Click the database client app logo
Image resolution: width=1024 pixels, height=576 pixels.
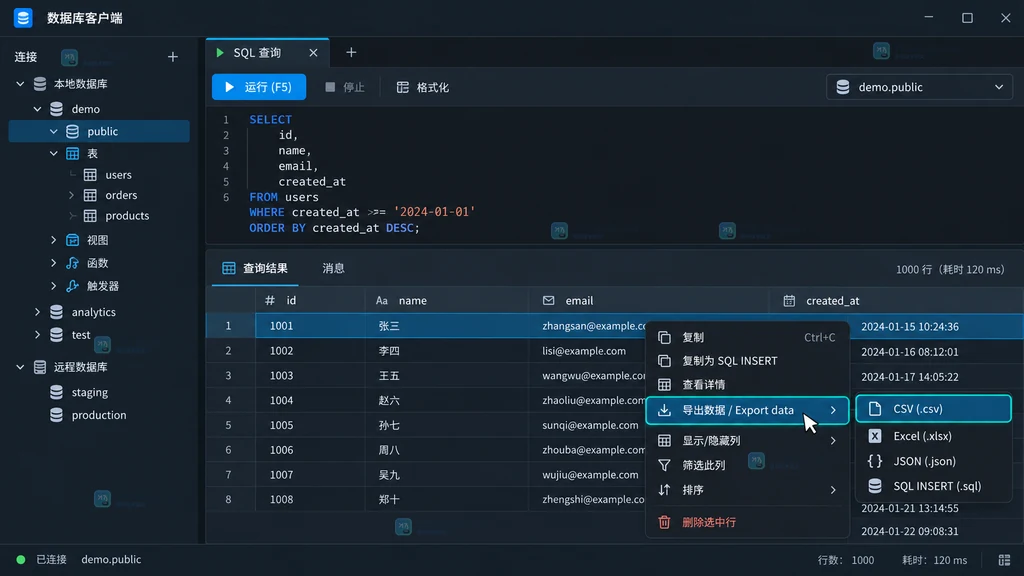pos(23,18)
